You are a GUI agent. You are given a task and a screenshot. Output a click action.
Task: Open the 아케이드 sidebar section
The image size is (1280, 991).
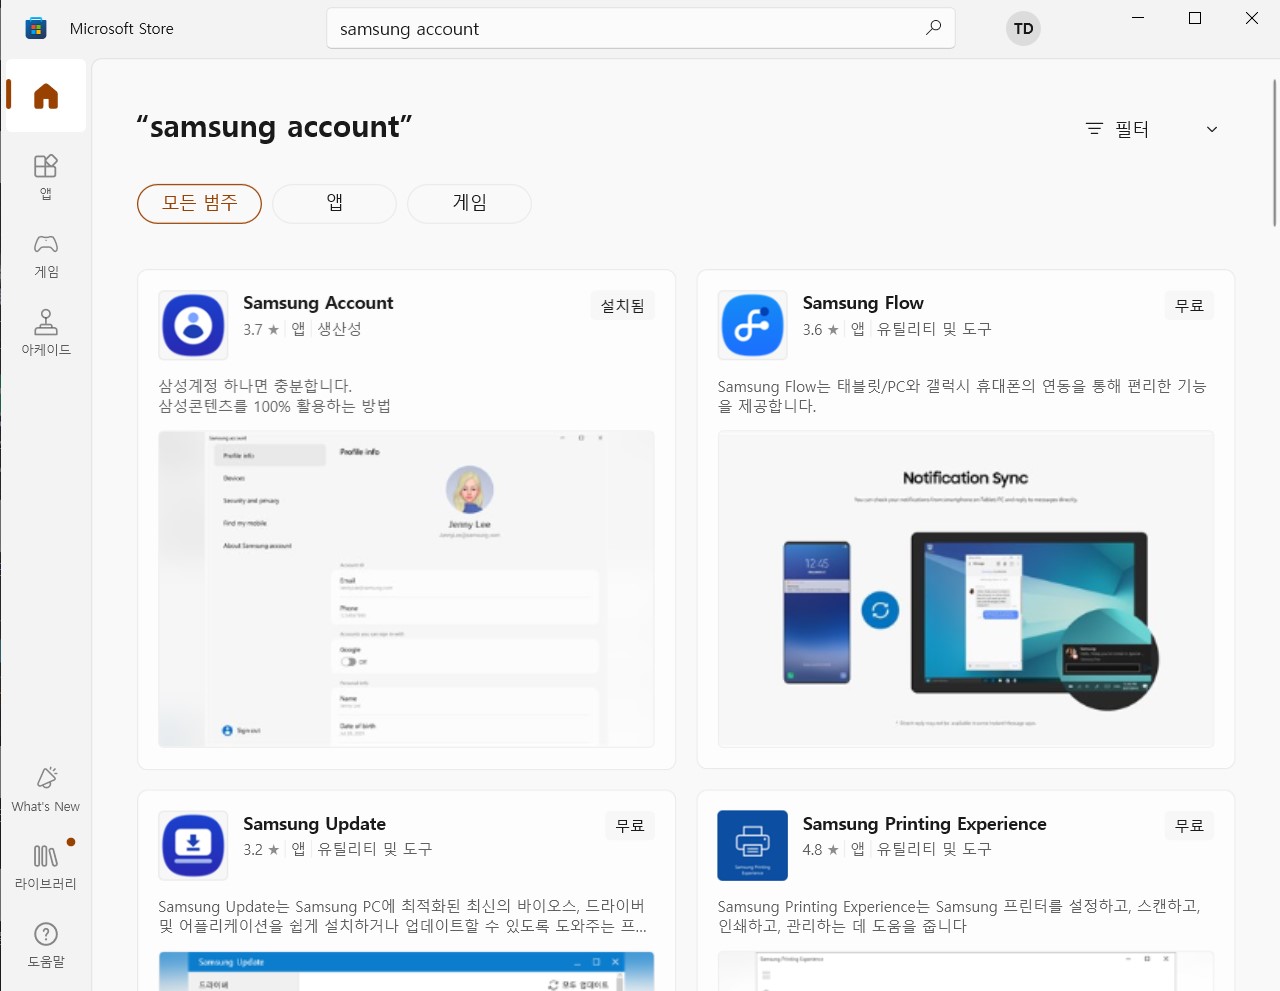46,332
